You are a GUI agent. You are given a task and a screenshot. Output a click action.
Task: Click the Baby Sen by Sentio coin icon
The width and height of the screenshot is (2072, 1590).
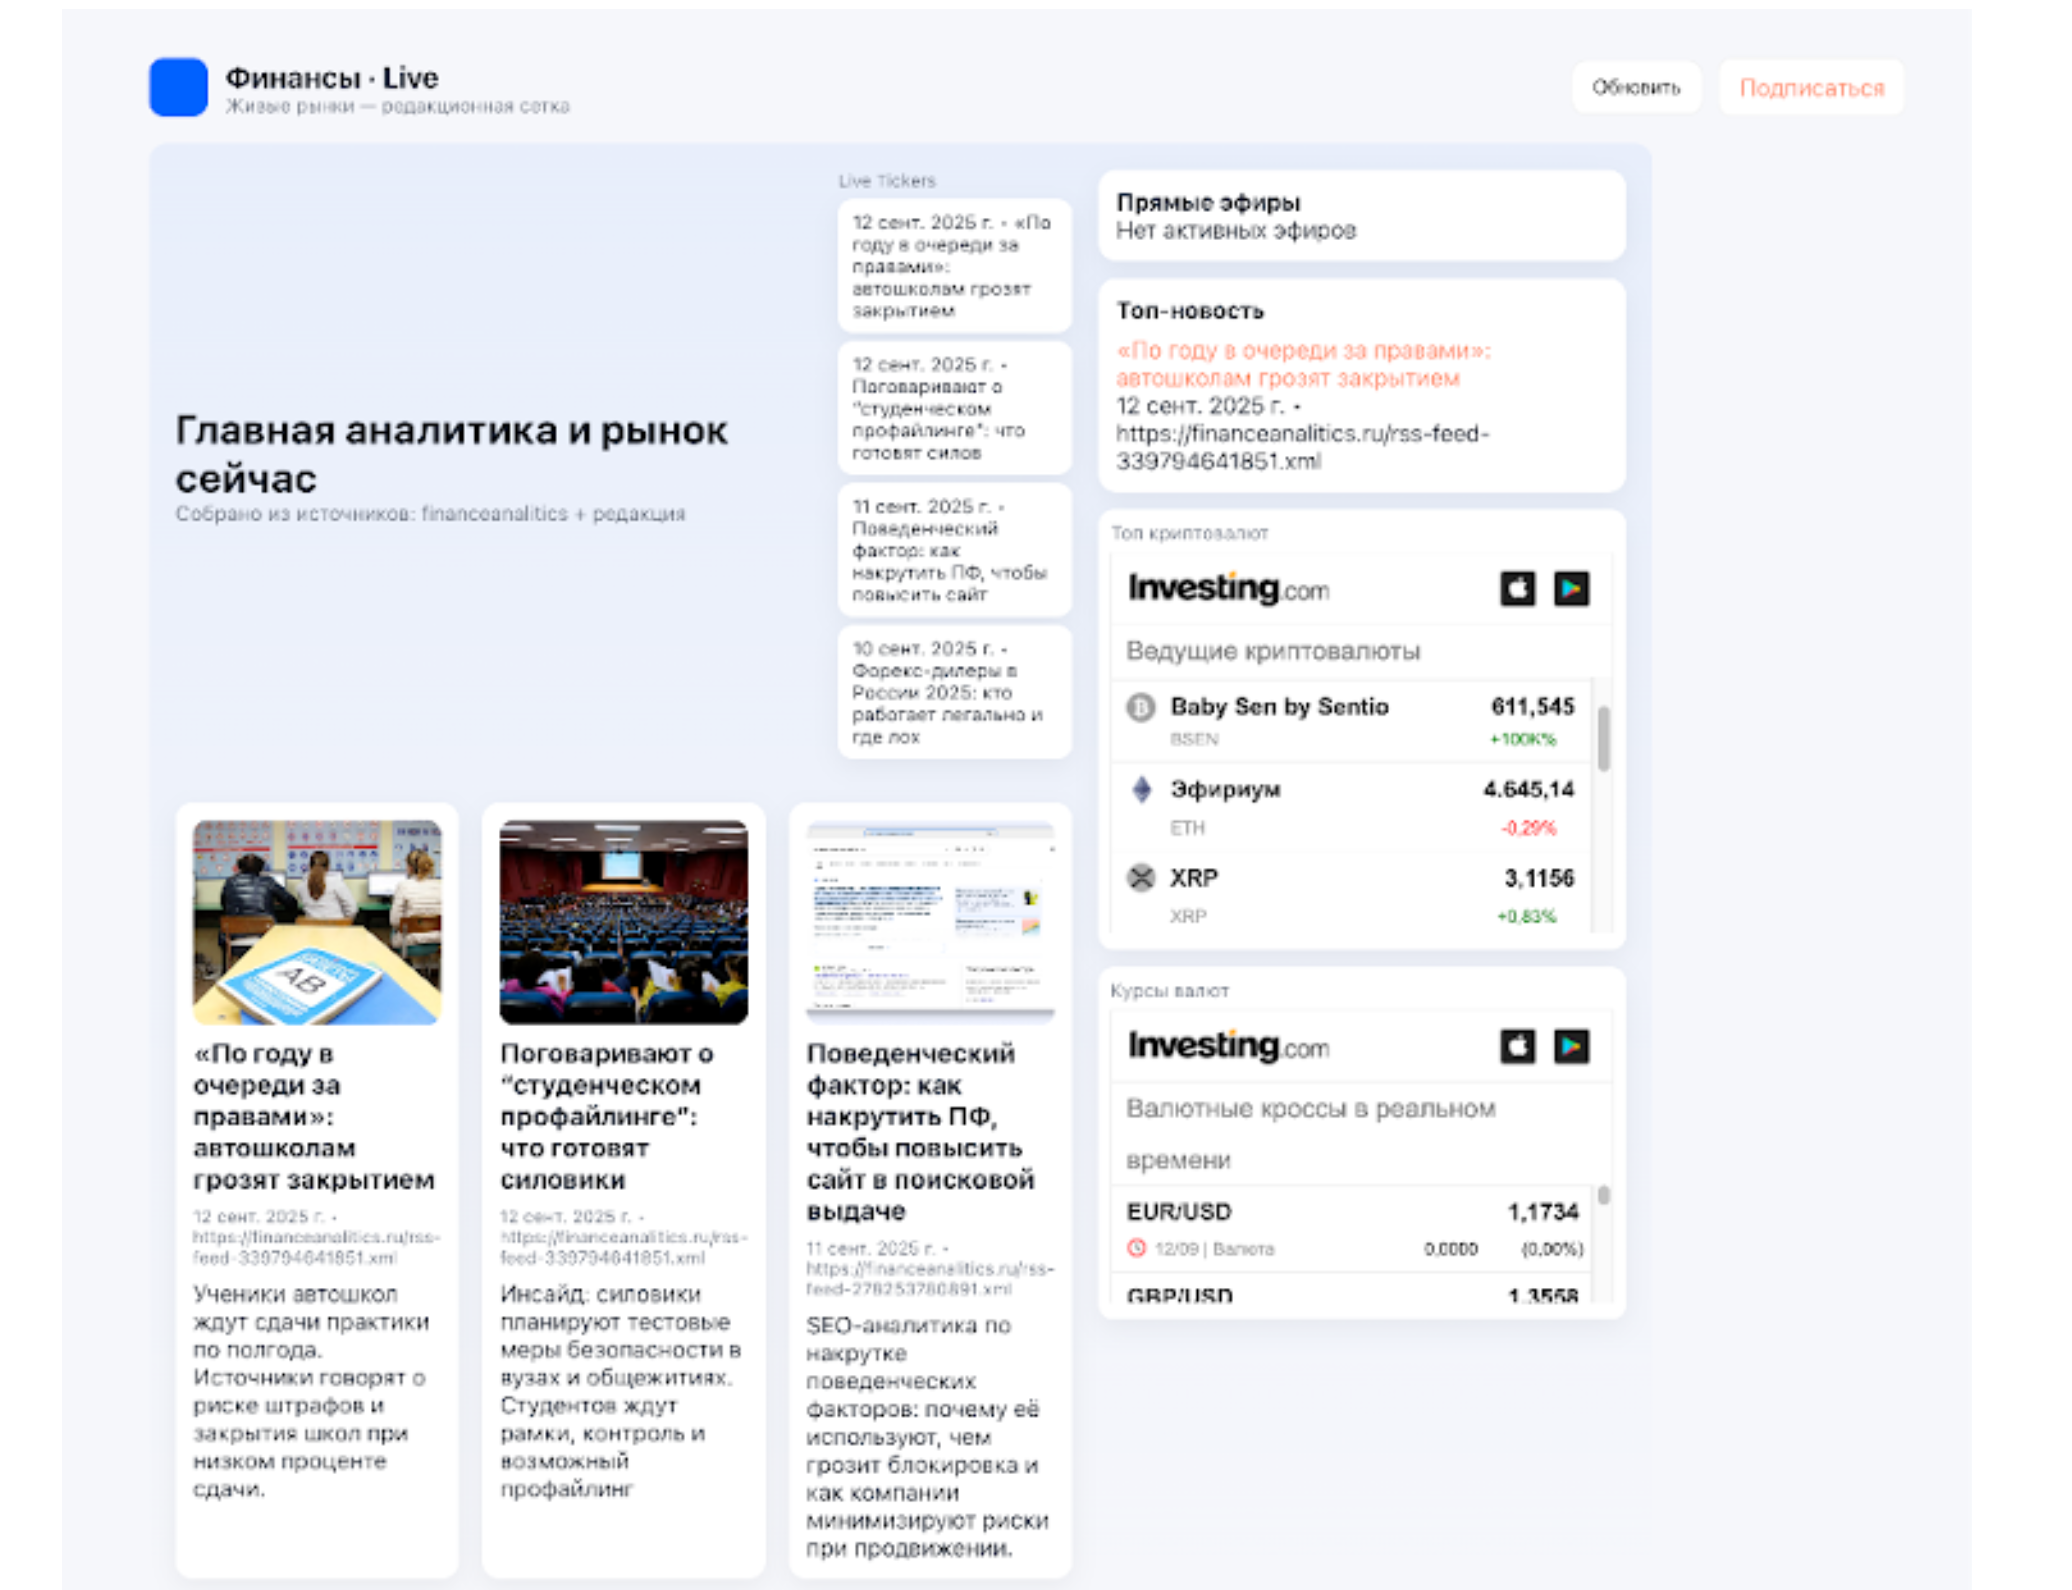[x=1140, y=708]
